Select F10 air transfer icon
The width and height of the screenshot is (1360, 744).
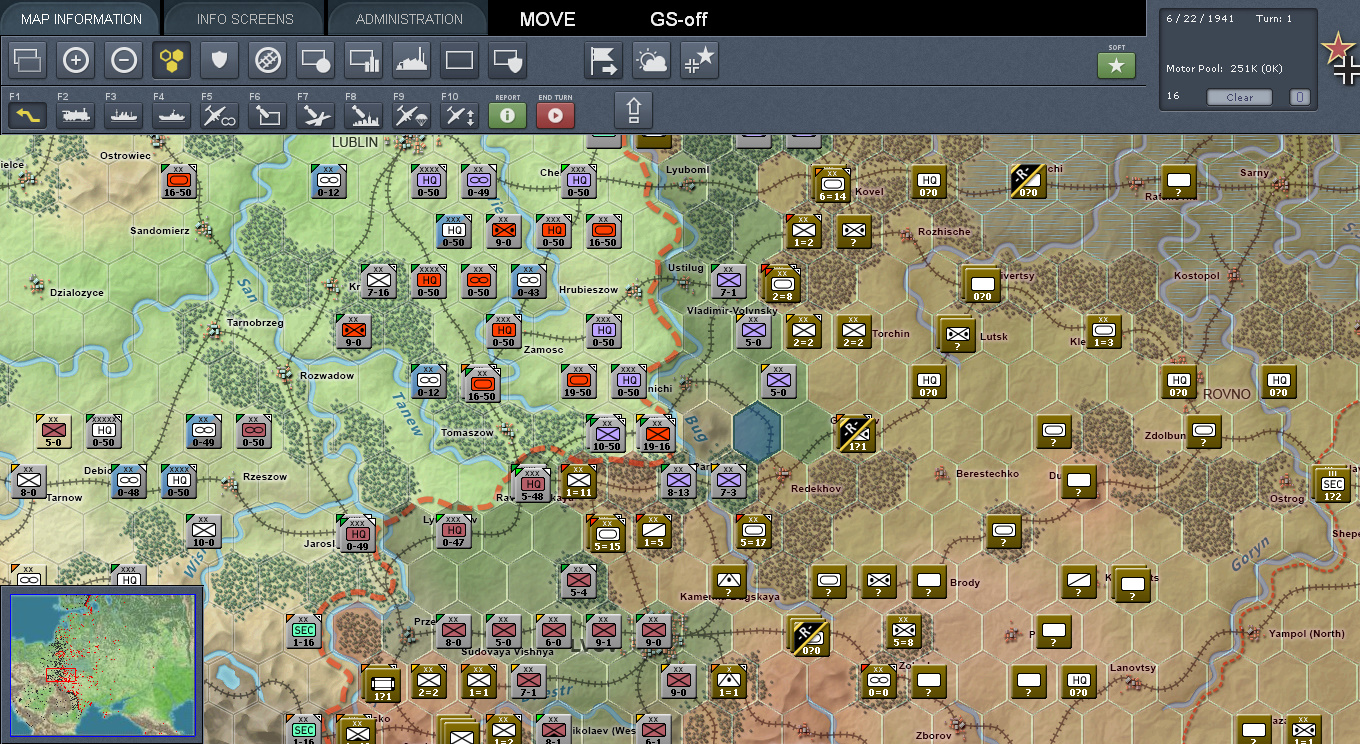tap(459, 115)
